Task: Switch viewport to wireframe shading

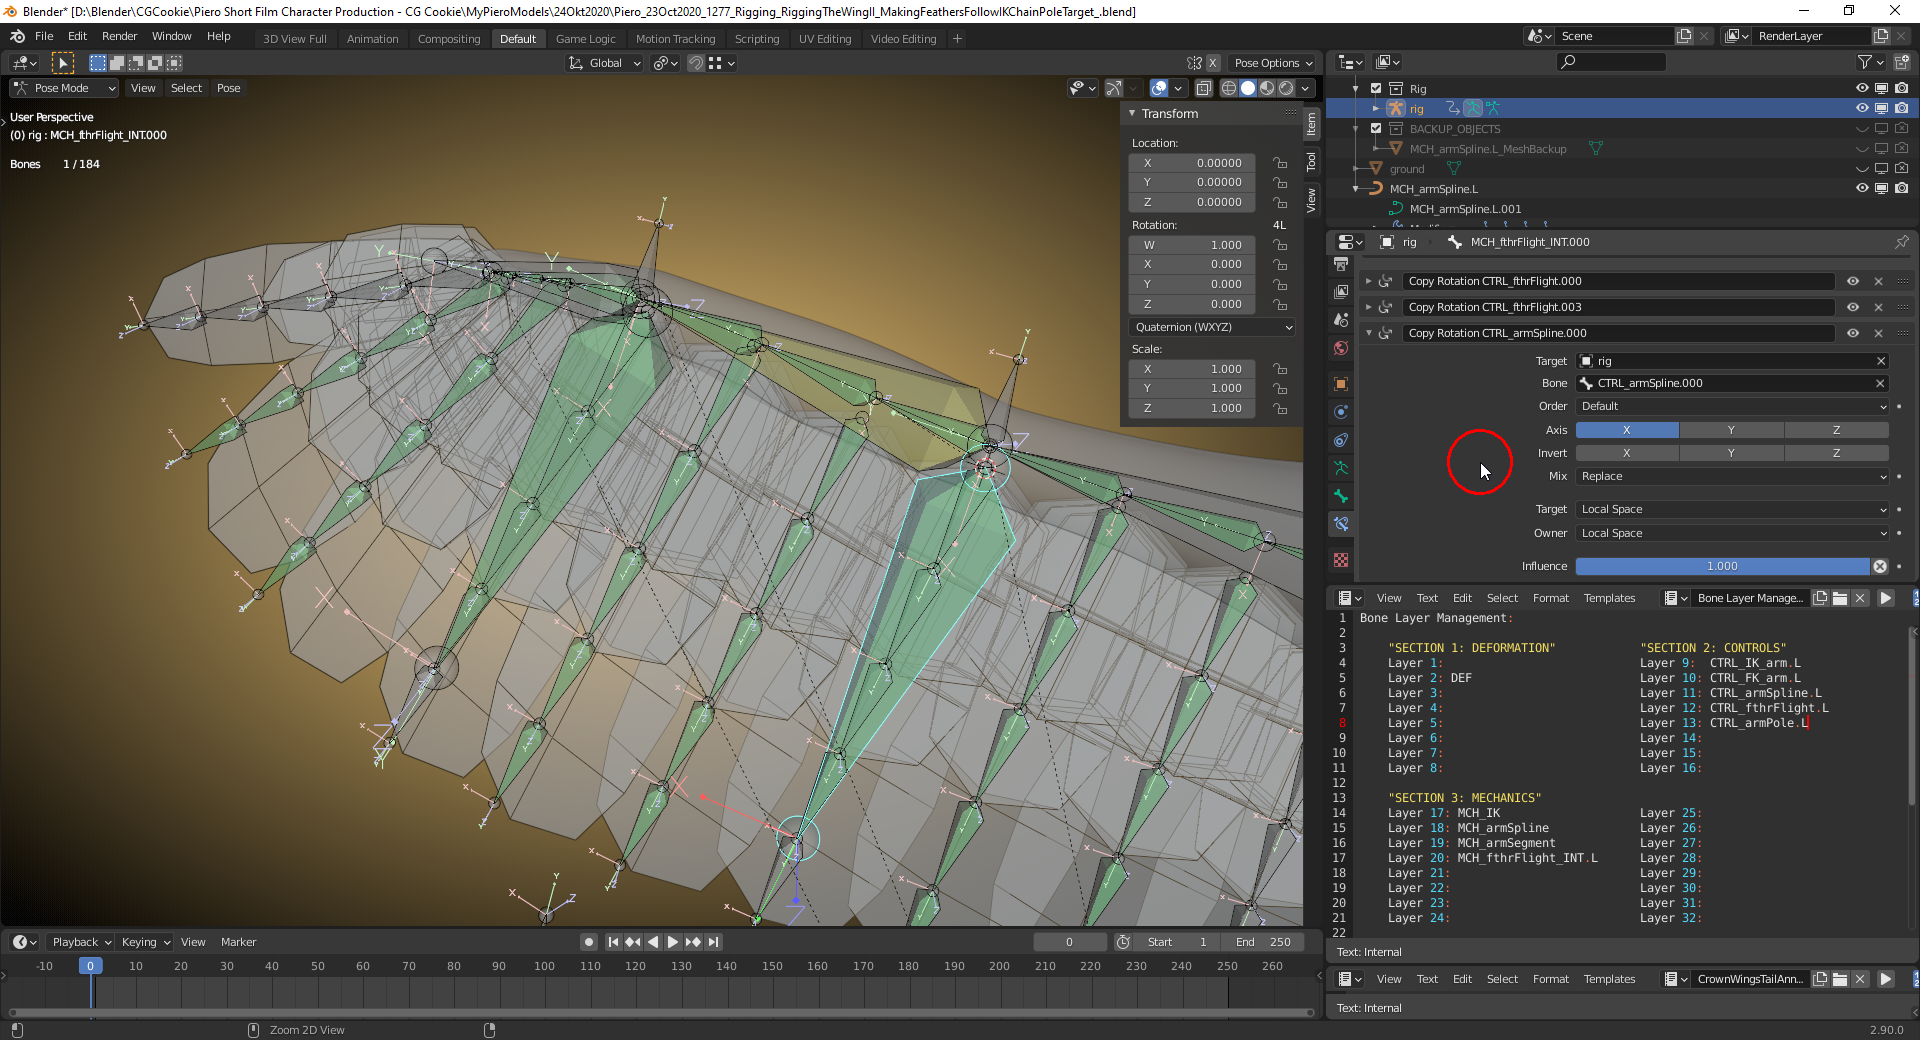Action: pos(1229,88)
